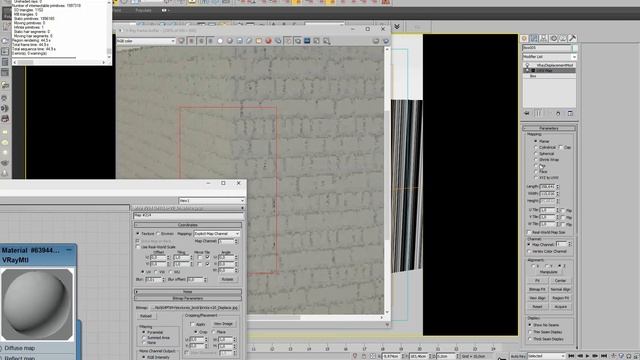The image size is (640, 360).
Task: Open the Modifier List dropdown
Action: click(x=549, y=57)
